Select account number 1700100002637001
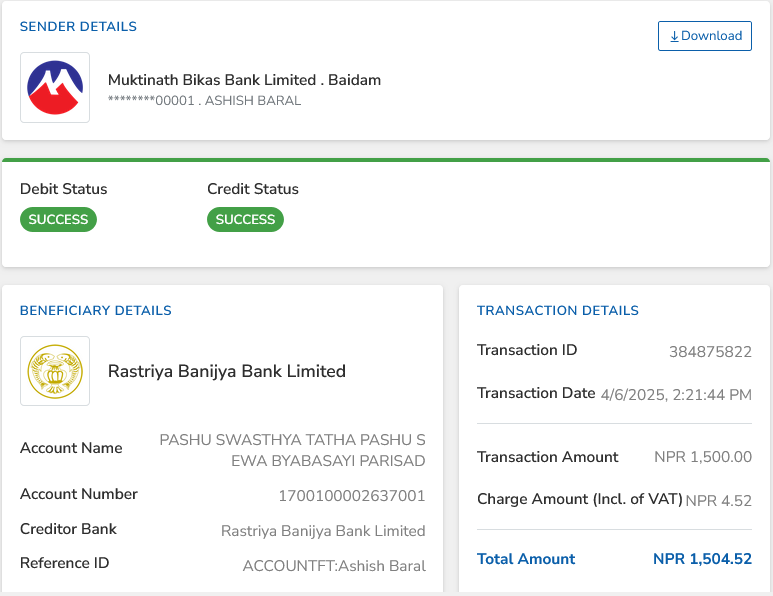 coord(352,495)
